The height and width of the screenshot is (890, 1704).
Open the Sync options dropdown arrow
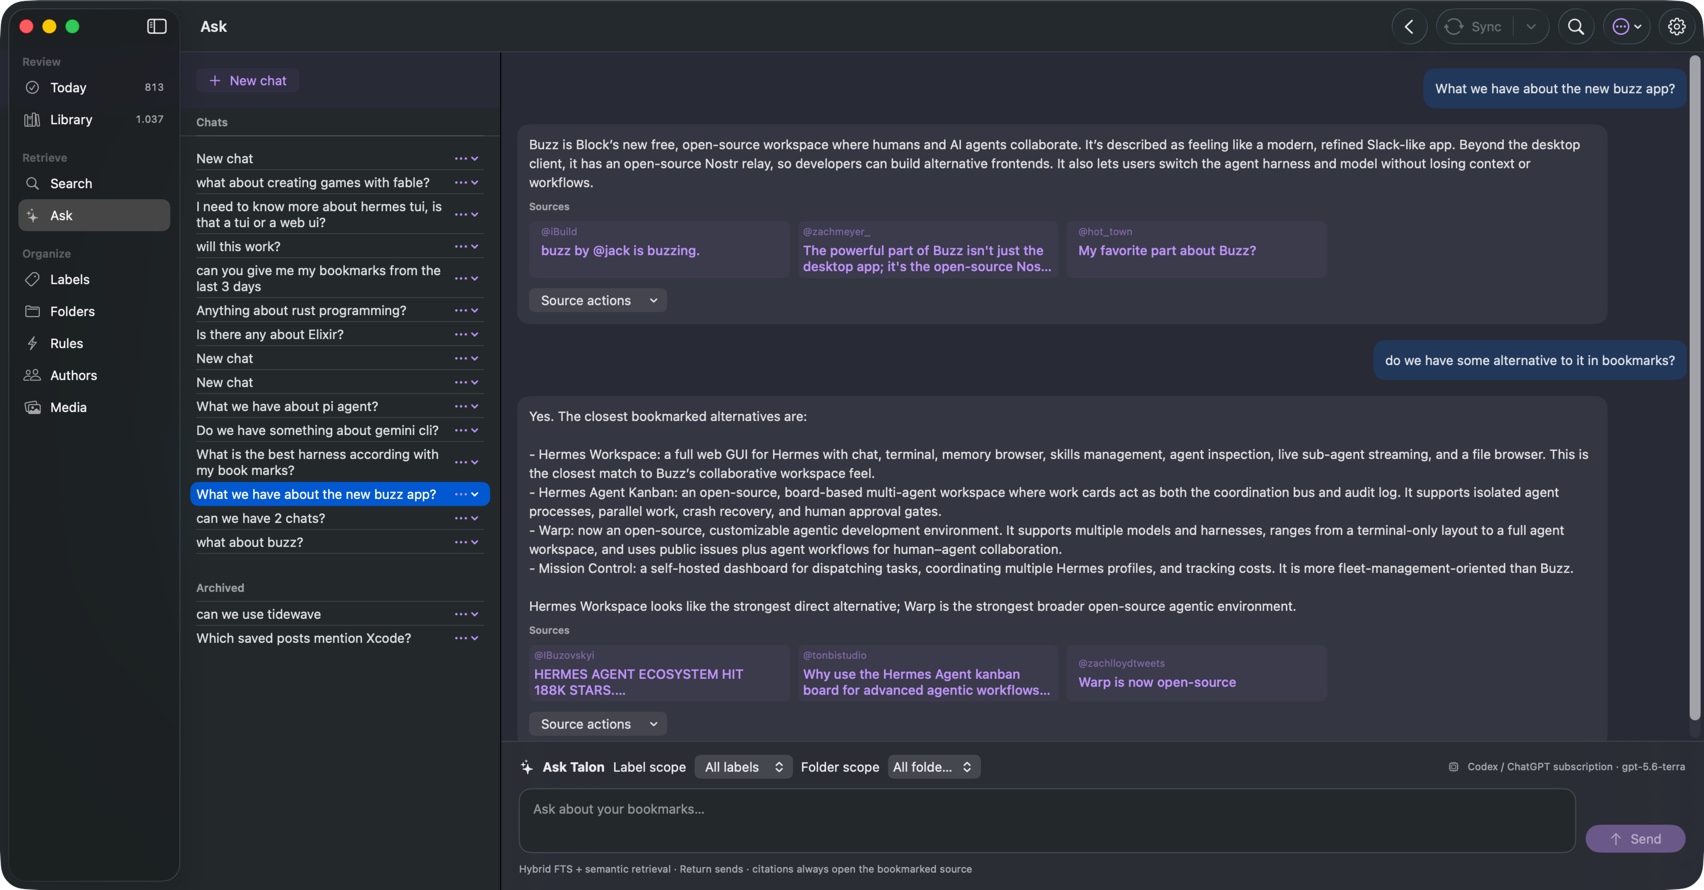(1531, 27)
